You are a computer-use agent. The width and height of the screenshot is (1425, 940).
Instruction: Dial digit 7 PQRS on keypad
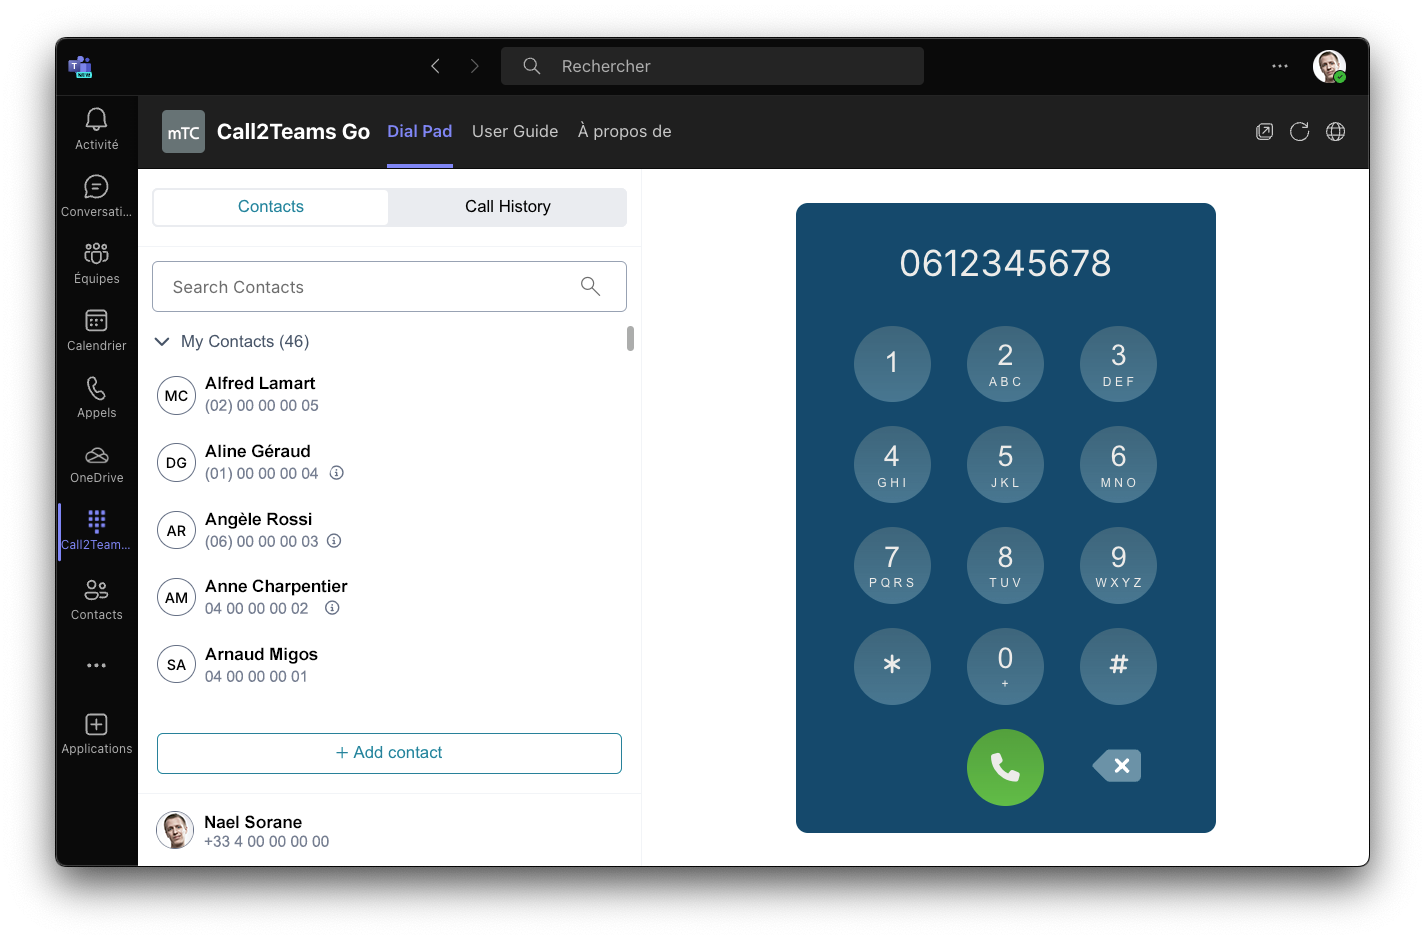[892, 566]
